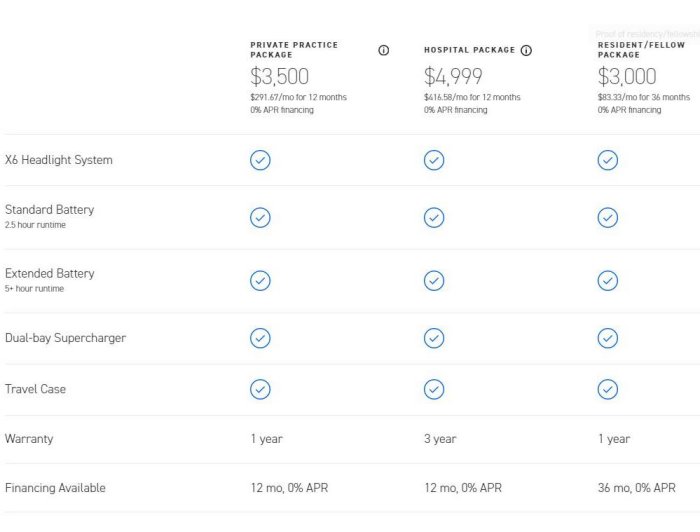Click Dual-bay Supercharger checkmark under Hospital Package
700x532 pixels.
click(434, 338)
